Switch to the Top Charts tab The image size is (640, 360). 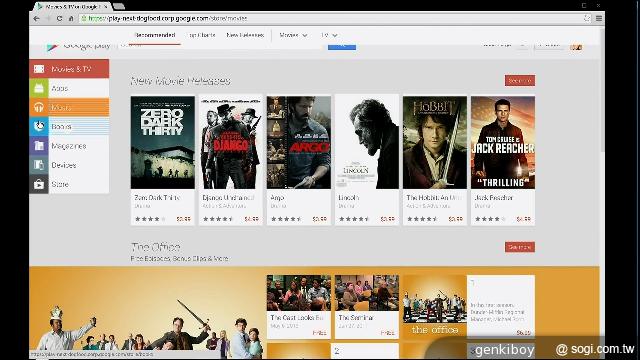(202, 35)
